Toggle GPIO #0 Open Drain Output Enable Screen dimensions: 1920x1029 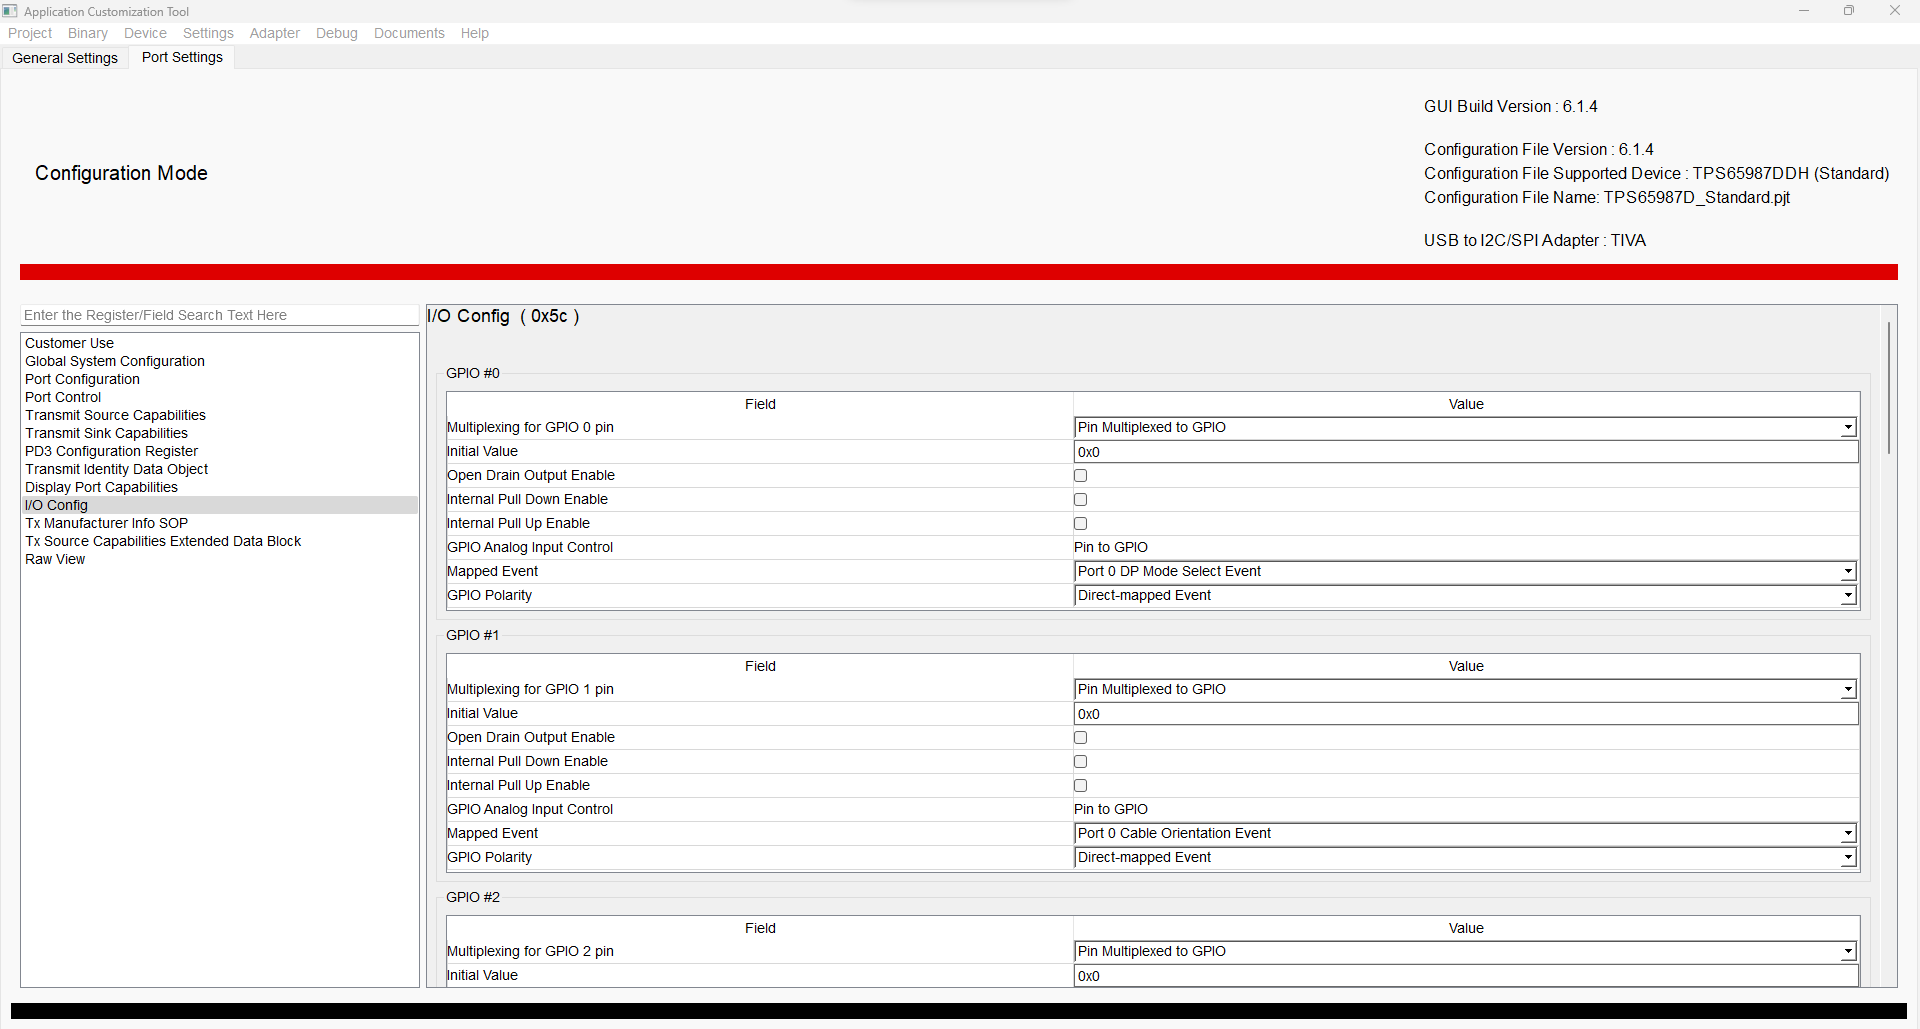click(x=1080, y=476)
